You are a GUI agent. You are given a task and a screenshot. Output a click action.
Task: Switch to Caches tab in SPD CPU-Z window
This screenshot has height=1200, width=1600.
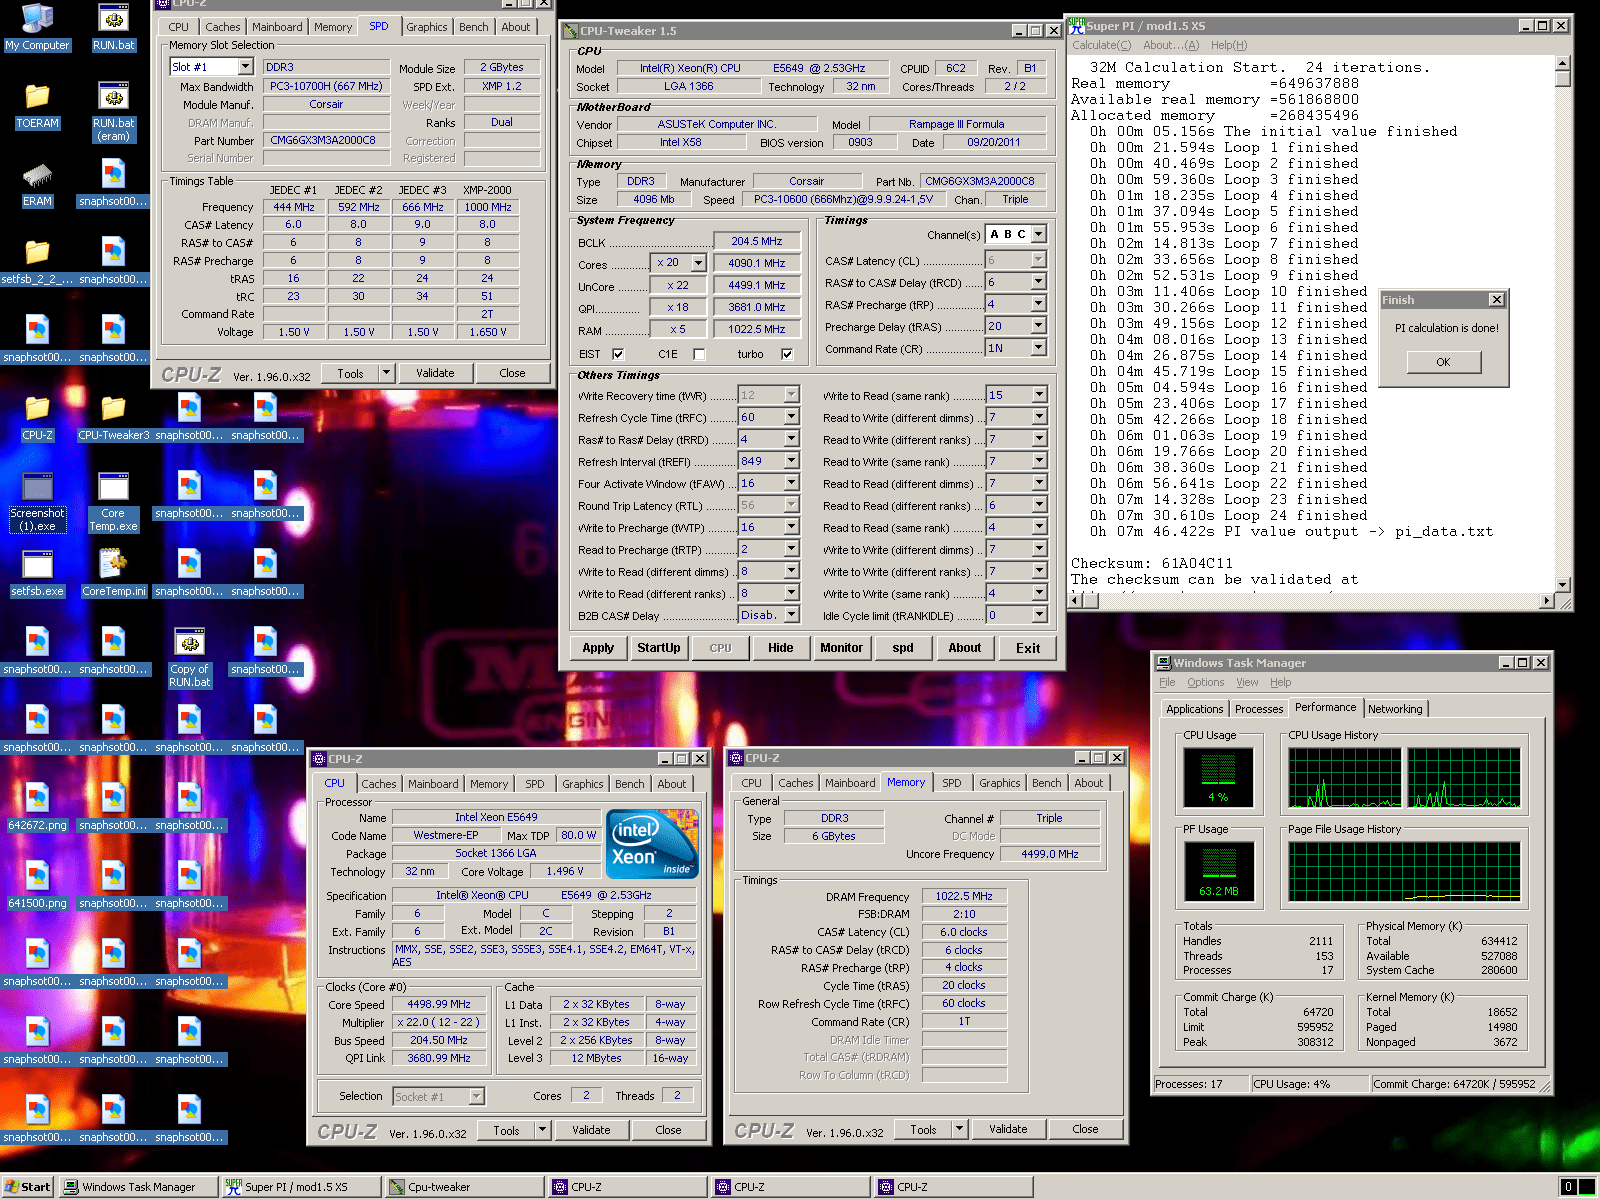[222, 27]
